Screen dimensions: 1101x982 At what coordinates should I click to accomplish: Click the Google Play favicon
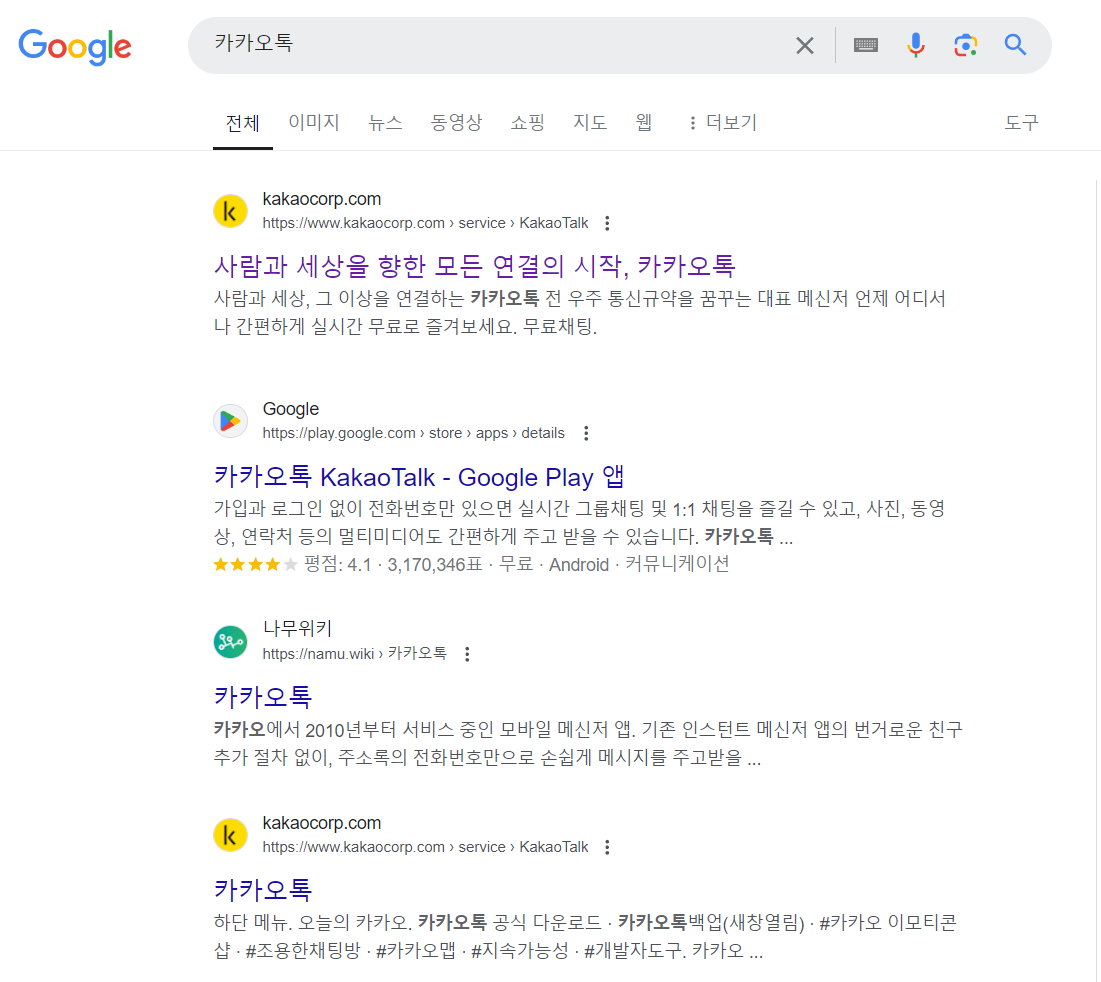tap(230, 420)
